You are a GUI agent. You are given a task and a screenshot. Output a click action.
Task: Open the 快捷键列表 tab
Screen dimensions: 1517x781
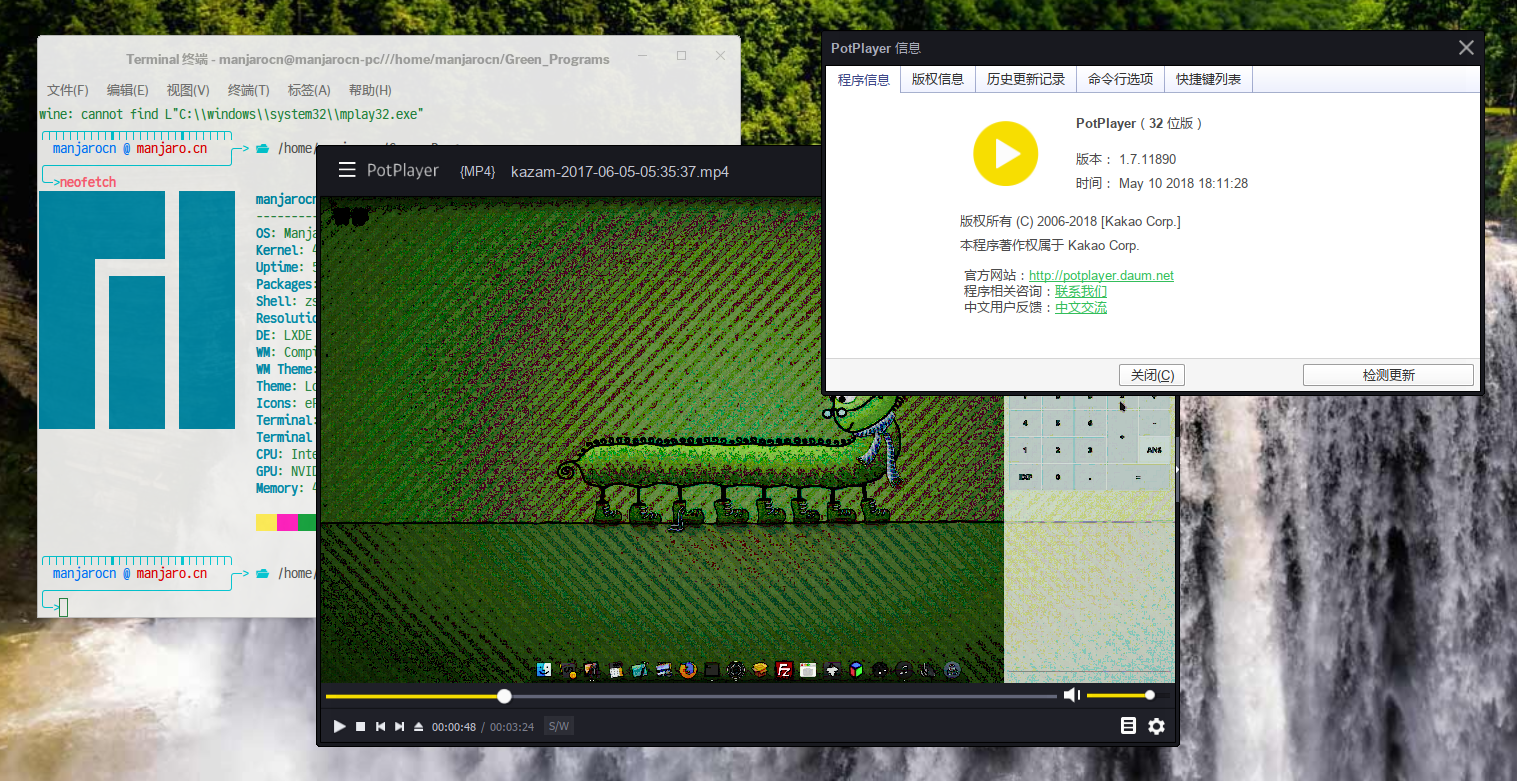[x=1209, y=79]
